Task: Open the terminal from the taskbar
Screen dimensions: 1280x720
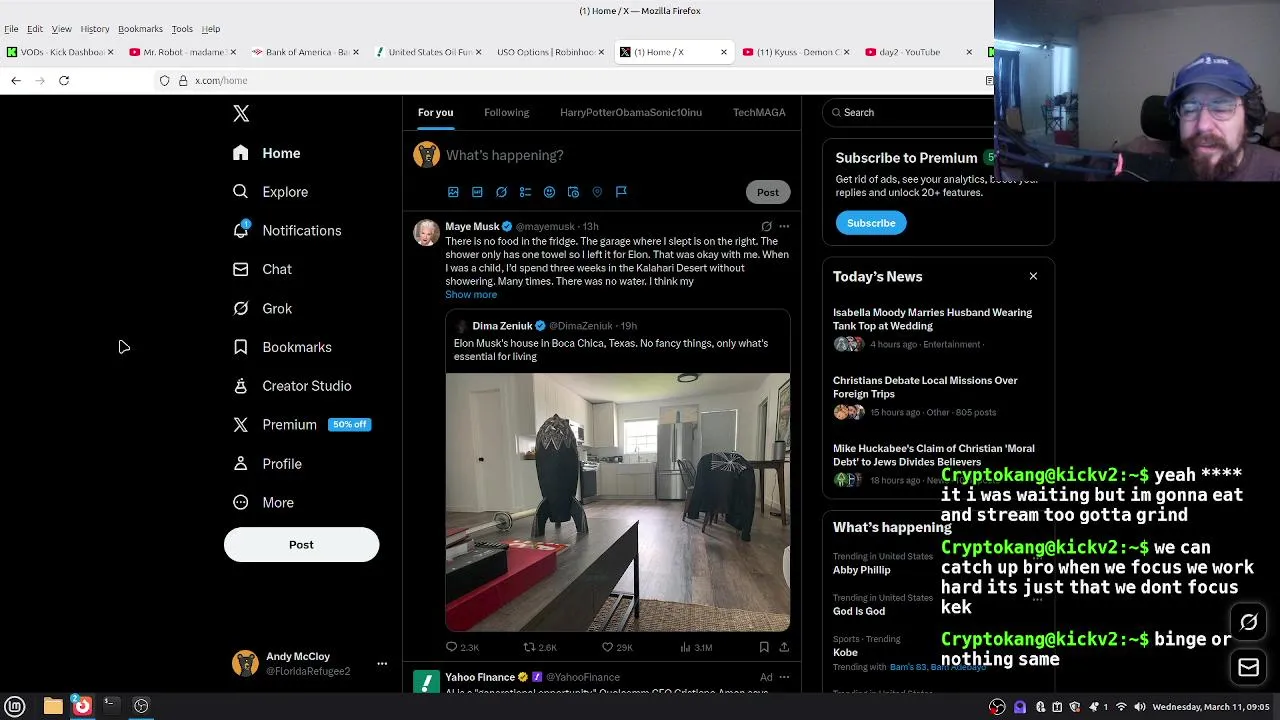Action: [111, 706]
